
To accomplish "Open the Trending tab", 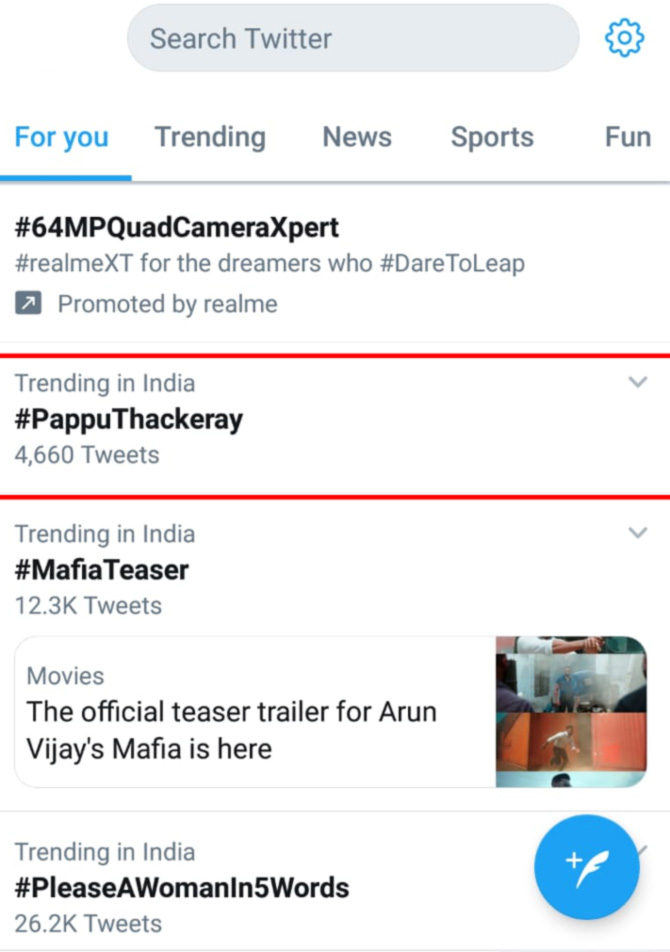I will (x=210, y=137).
